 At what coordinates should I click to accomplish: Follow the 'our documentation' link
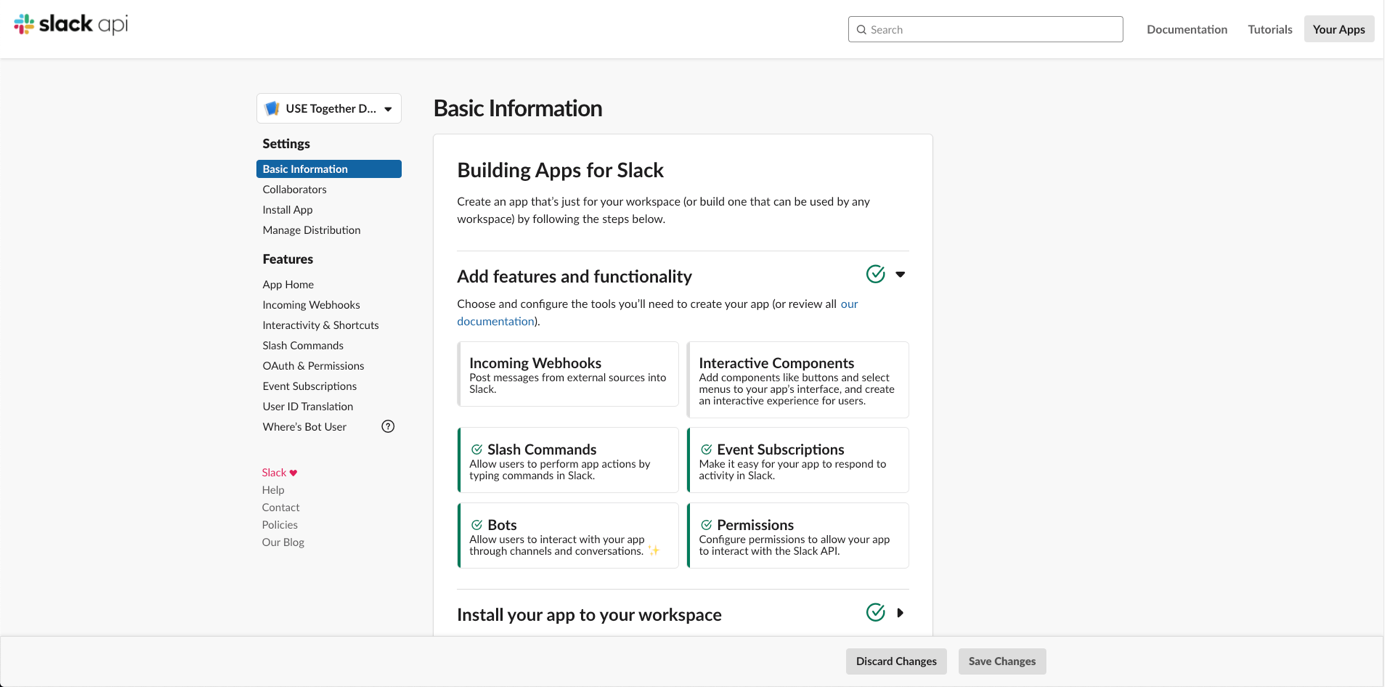coord(657,312)
